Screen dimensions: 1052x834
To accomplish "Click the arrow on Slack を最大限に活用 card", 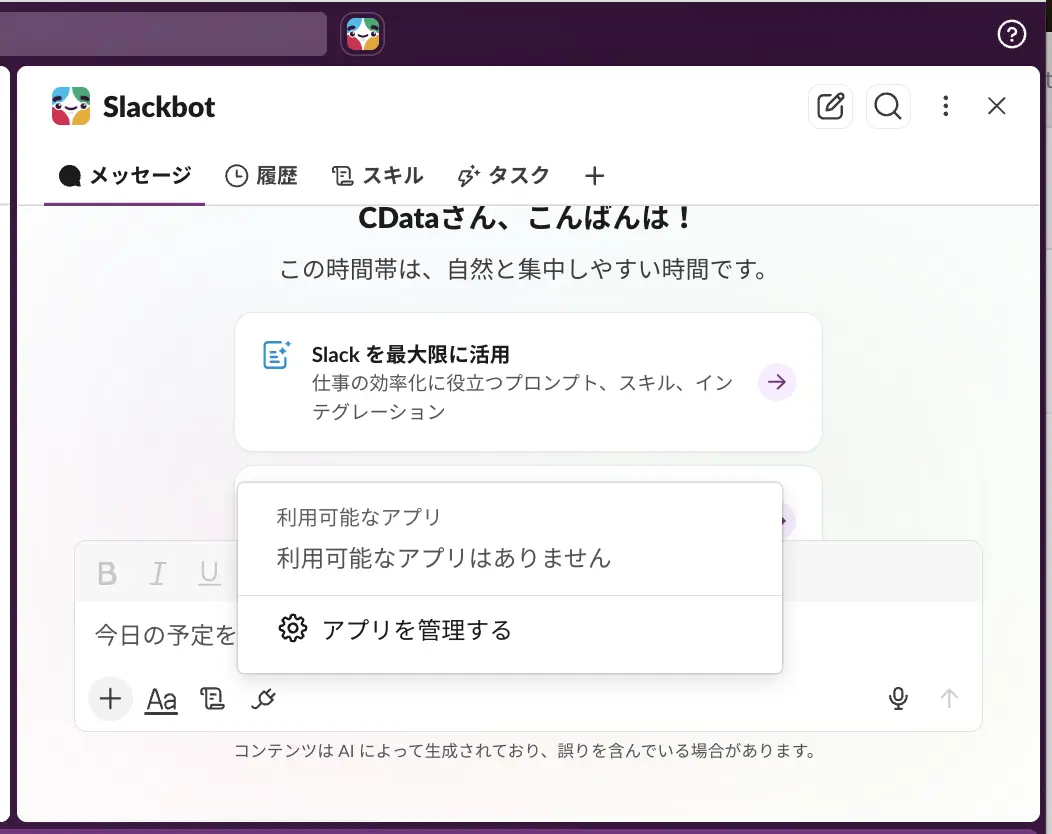I will point(777,382).
